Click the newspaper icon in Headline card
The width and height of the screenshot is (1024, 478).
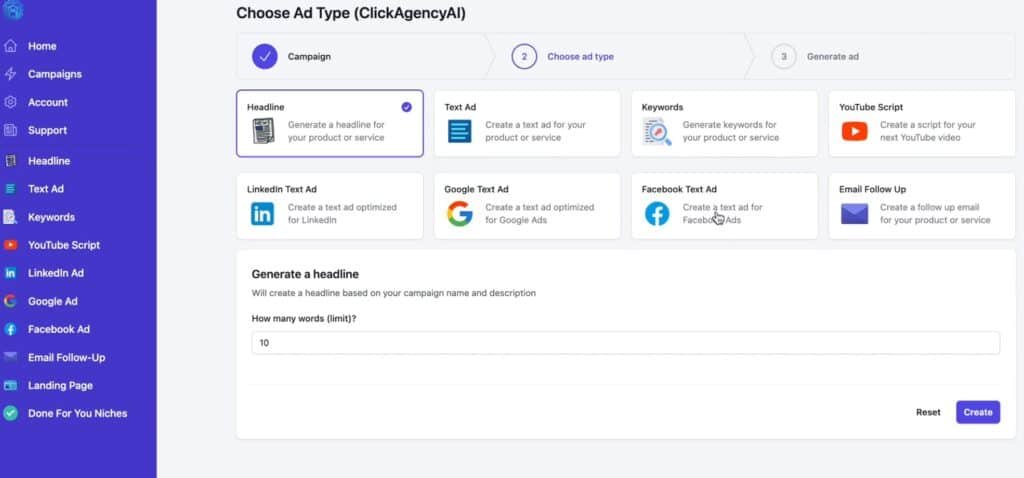click(x=263, y=131)
